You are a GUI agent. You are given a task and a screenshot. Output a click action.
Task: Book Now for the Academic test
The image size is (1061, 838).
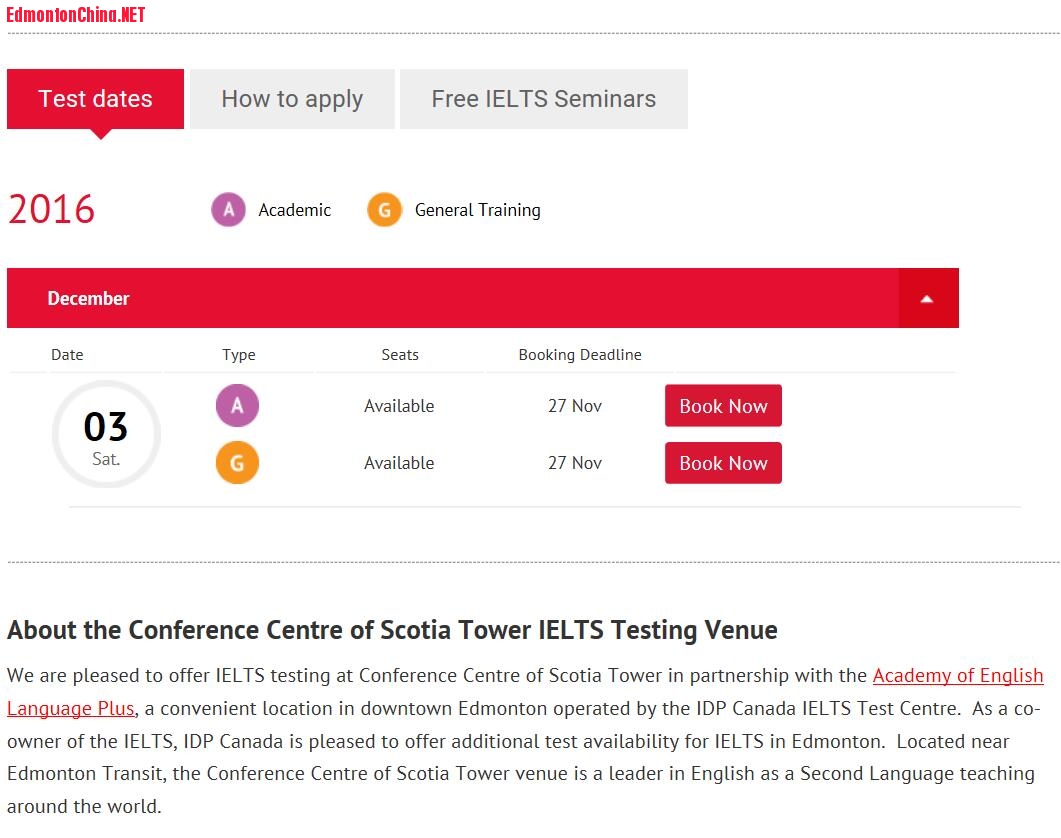(x=723, y=406)
